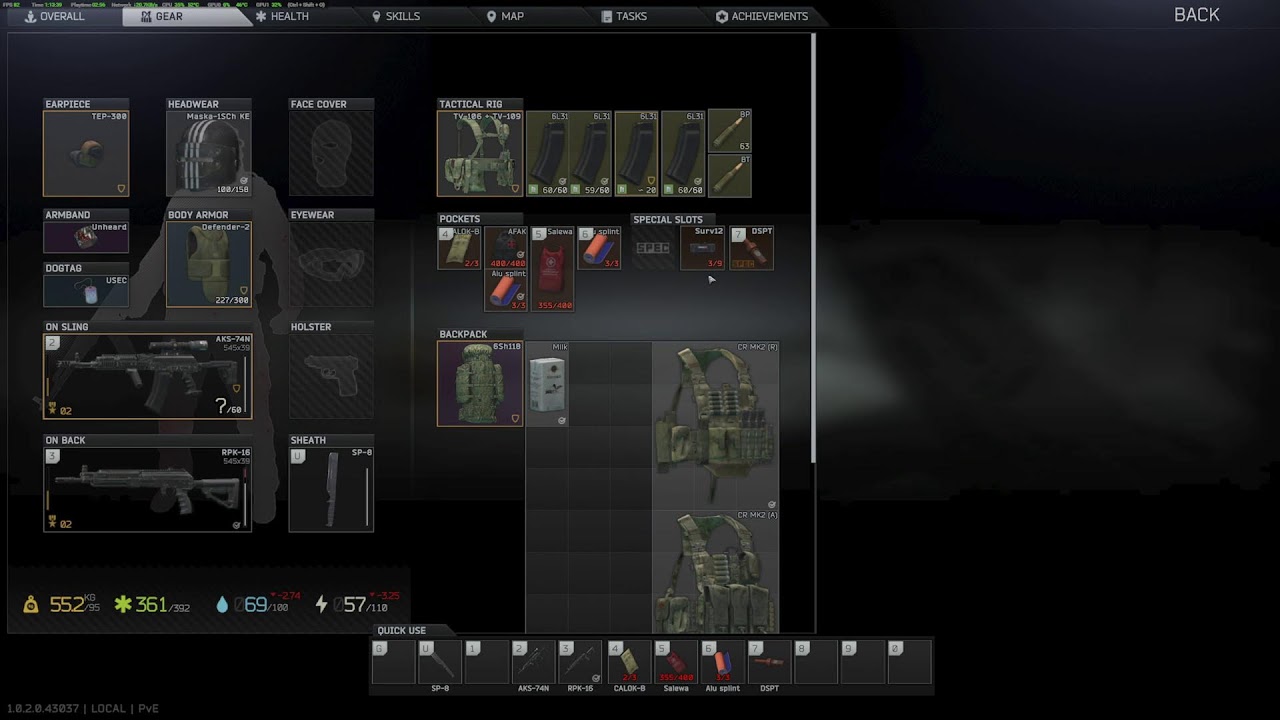Select the 6L31 magazine with 59/60 rounds
The width and height of the screenshot is (1280, 720).
(x=590, y=153)
